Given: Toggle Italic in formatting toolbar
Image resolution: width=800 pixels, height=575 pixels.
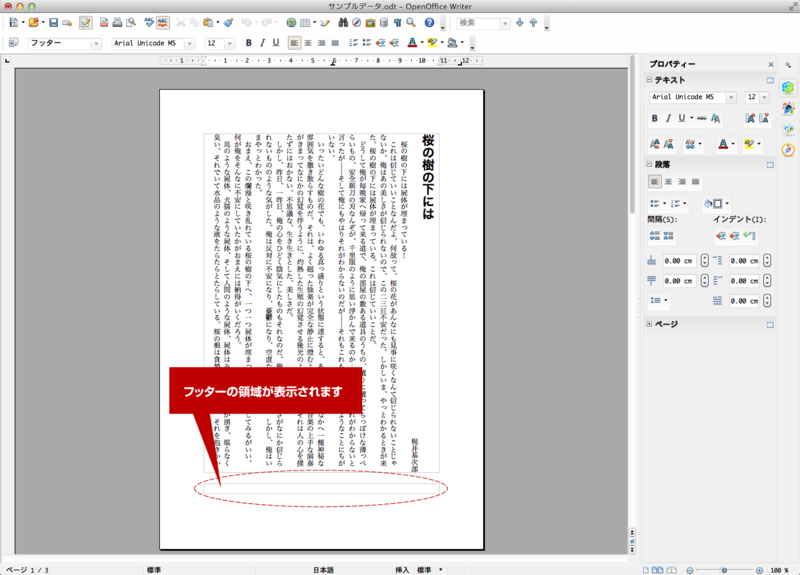Looking at the screenshot, I should point(262,43).
